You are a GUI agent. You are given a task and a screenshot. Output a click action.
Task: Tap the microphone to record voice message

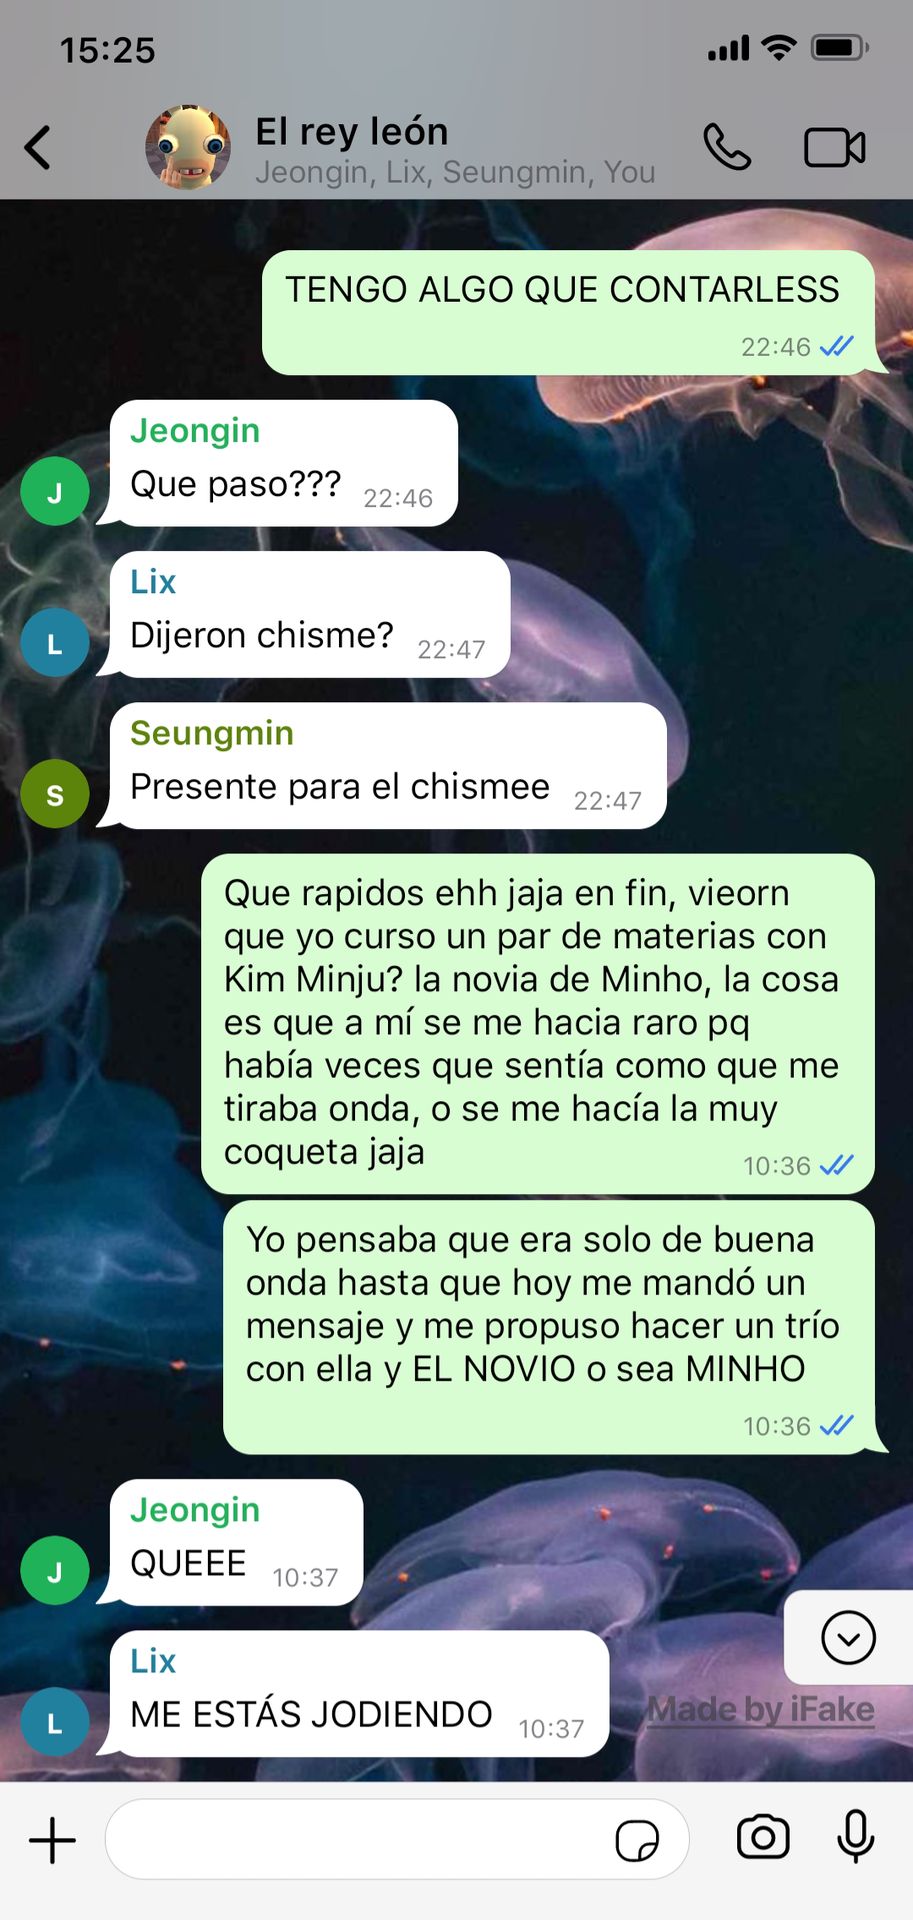click(856, 1837)
